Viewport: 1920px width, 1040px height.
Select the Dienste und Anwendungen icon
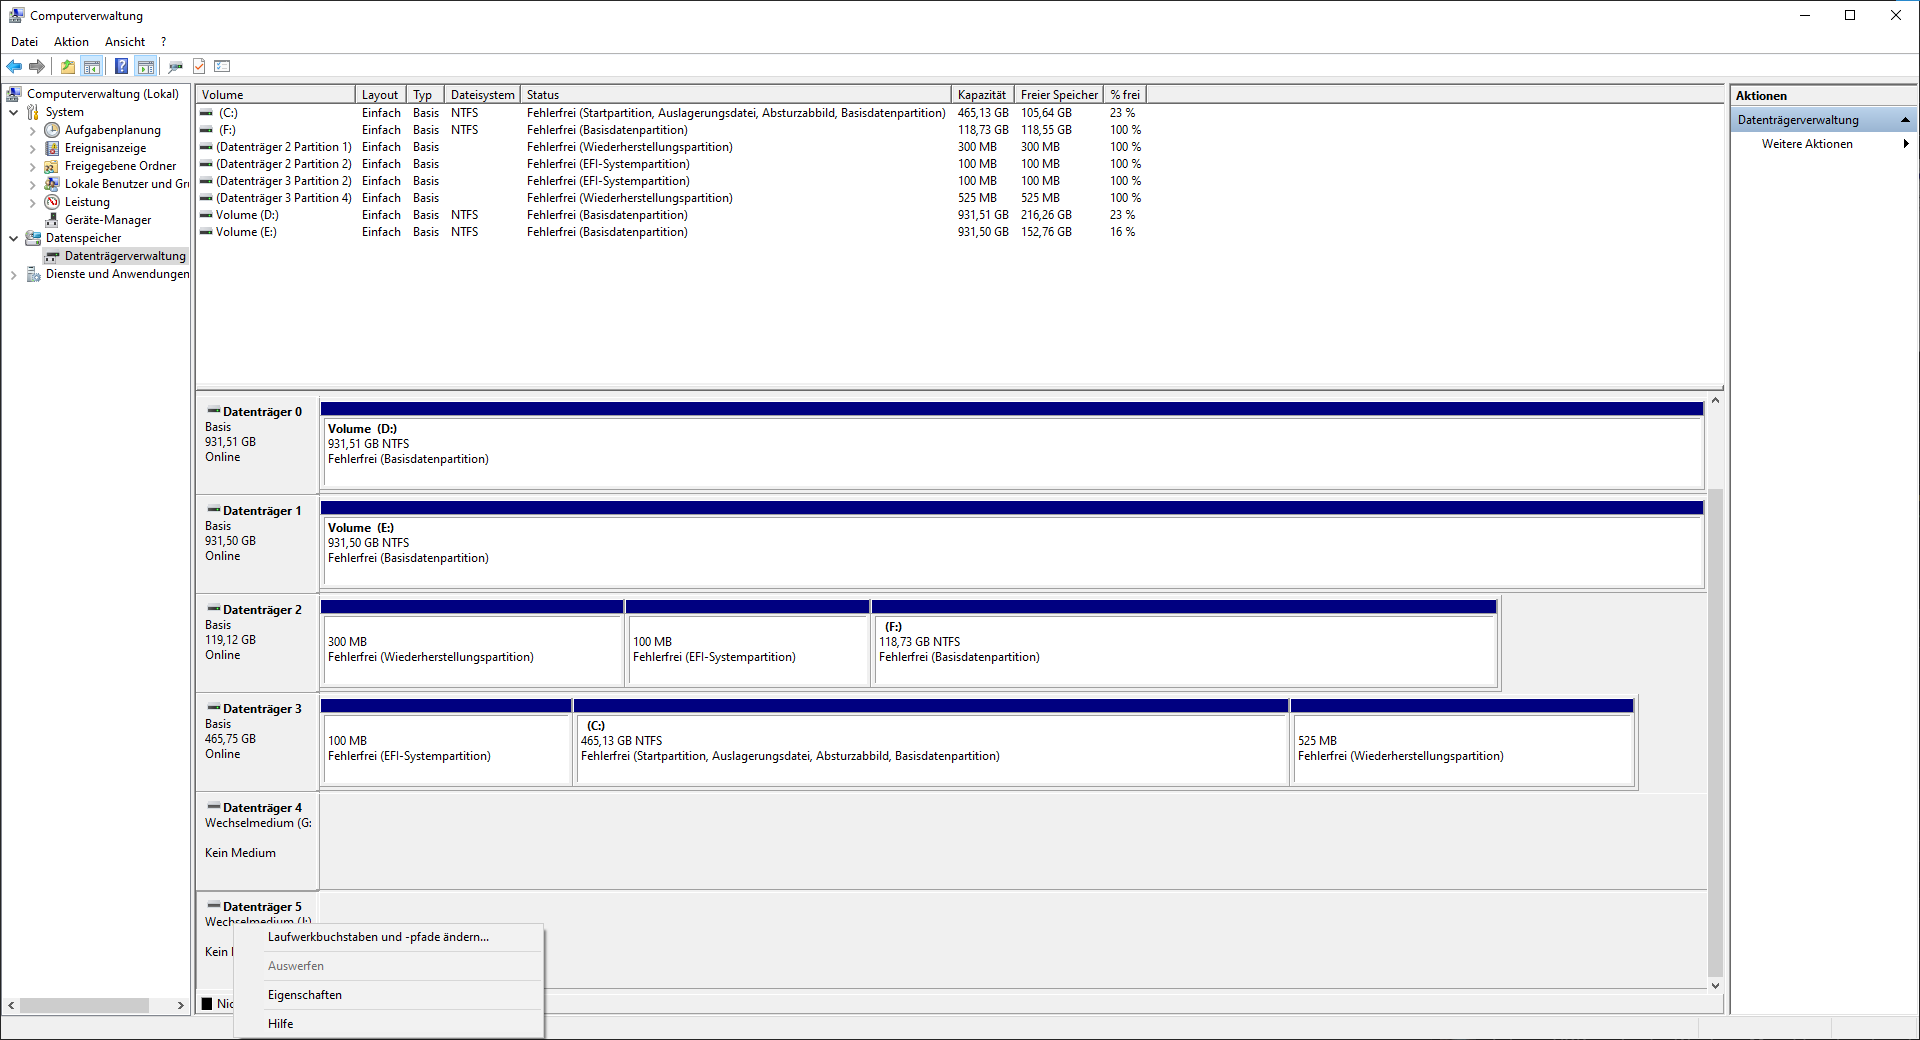point(33,274)
